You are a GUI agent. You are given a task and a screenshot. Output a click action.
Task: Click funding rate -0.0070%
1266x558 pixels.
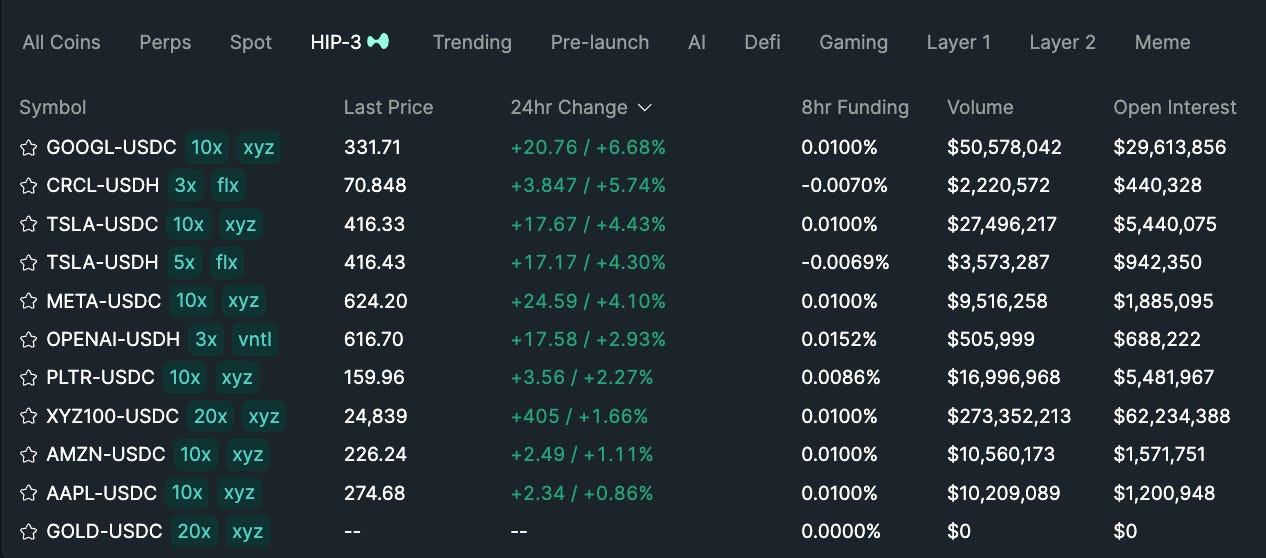click(844, 186)
